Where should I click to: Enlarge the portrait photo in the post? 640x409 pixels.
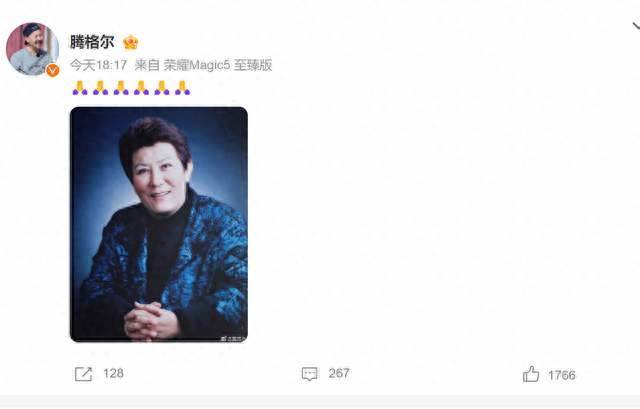(159, 225)
